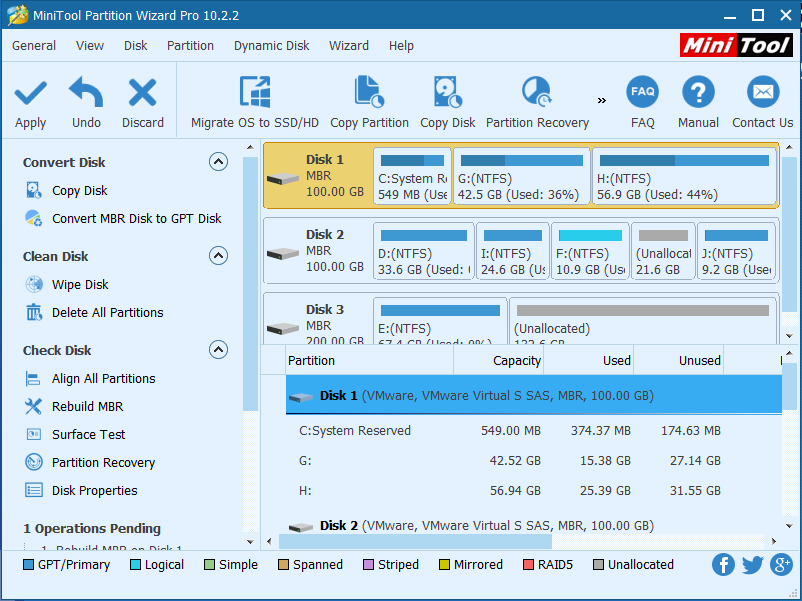Select the 21.6 GB unallocated block

click(x=663, y=251)
